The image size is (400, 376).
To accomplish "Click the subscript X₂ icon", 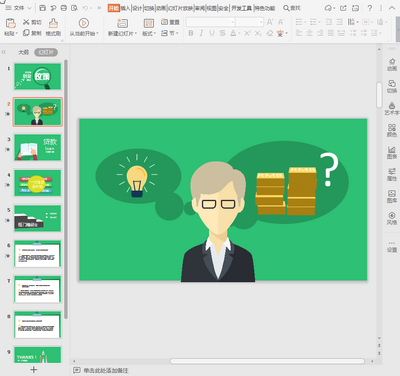I will [x=258, y=33].
